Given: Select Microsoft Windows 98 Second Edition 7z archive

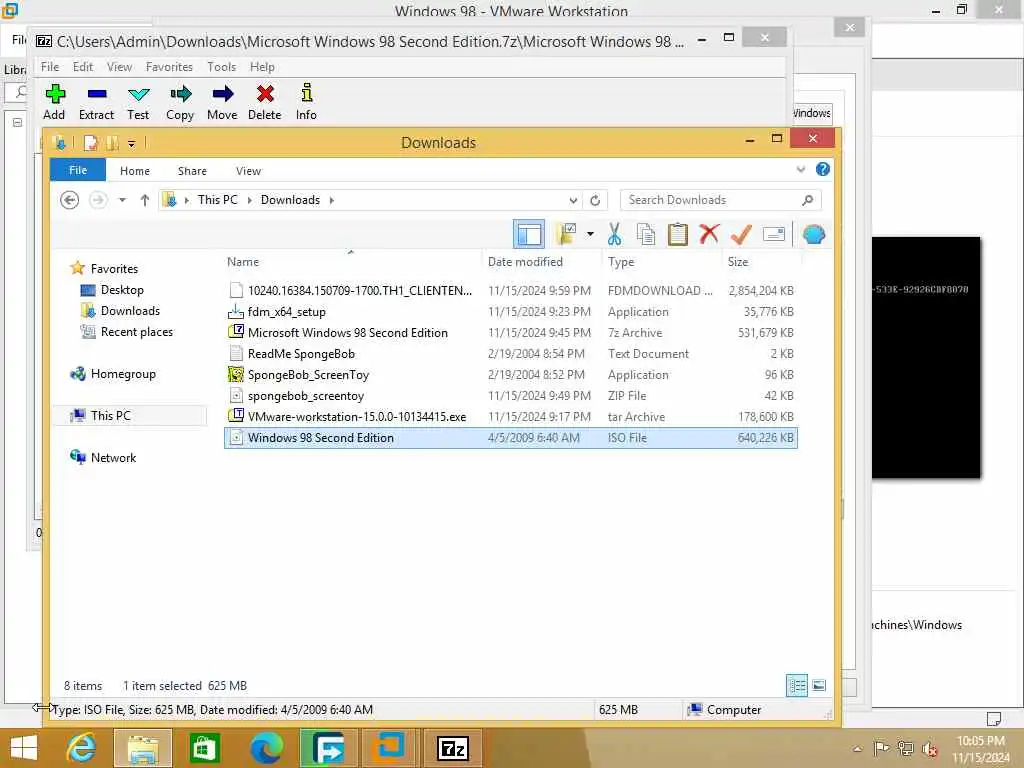Looking at the screenshot, I should [510, 333].
